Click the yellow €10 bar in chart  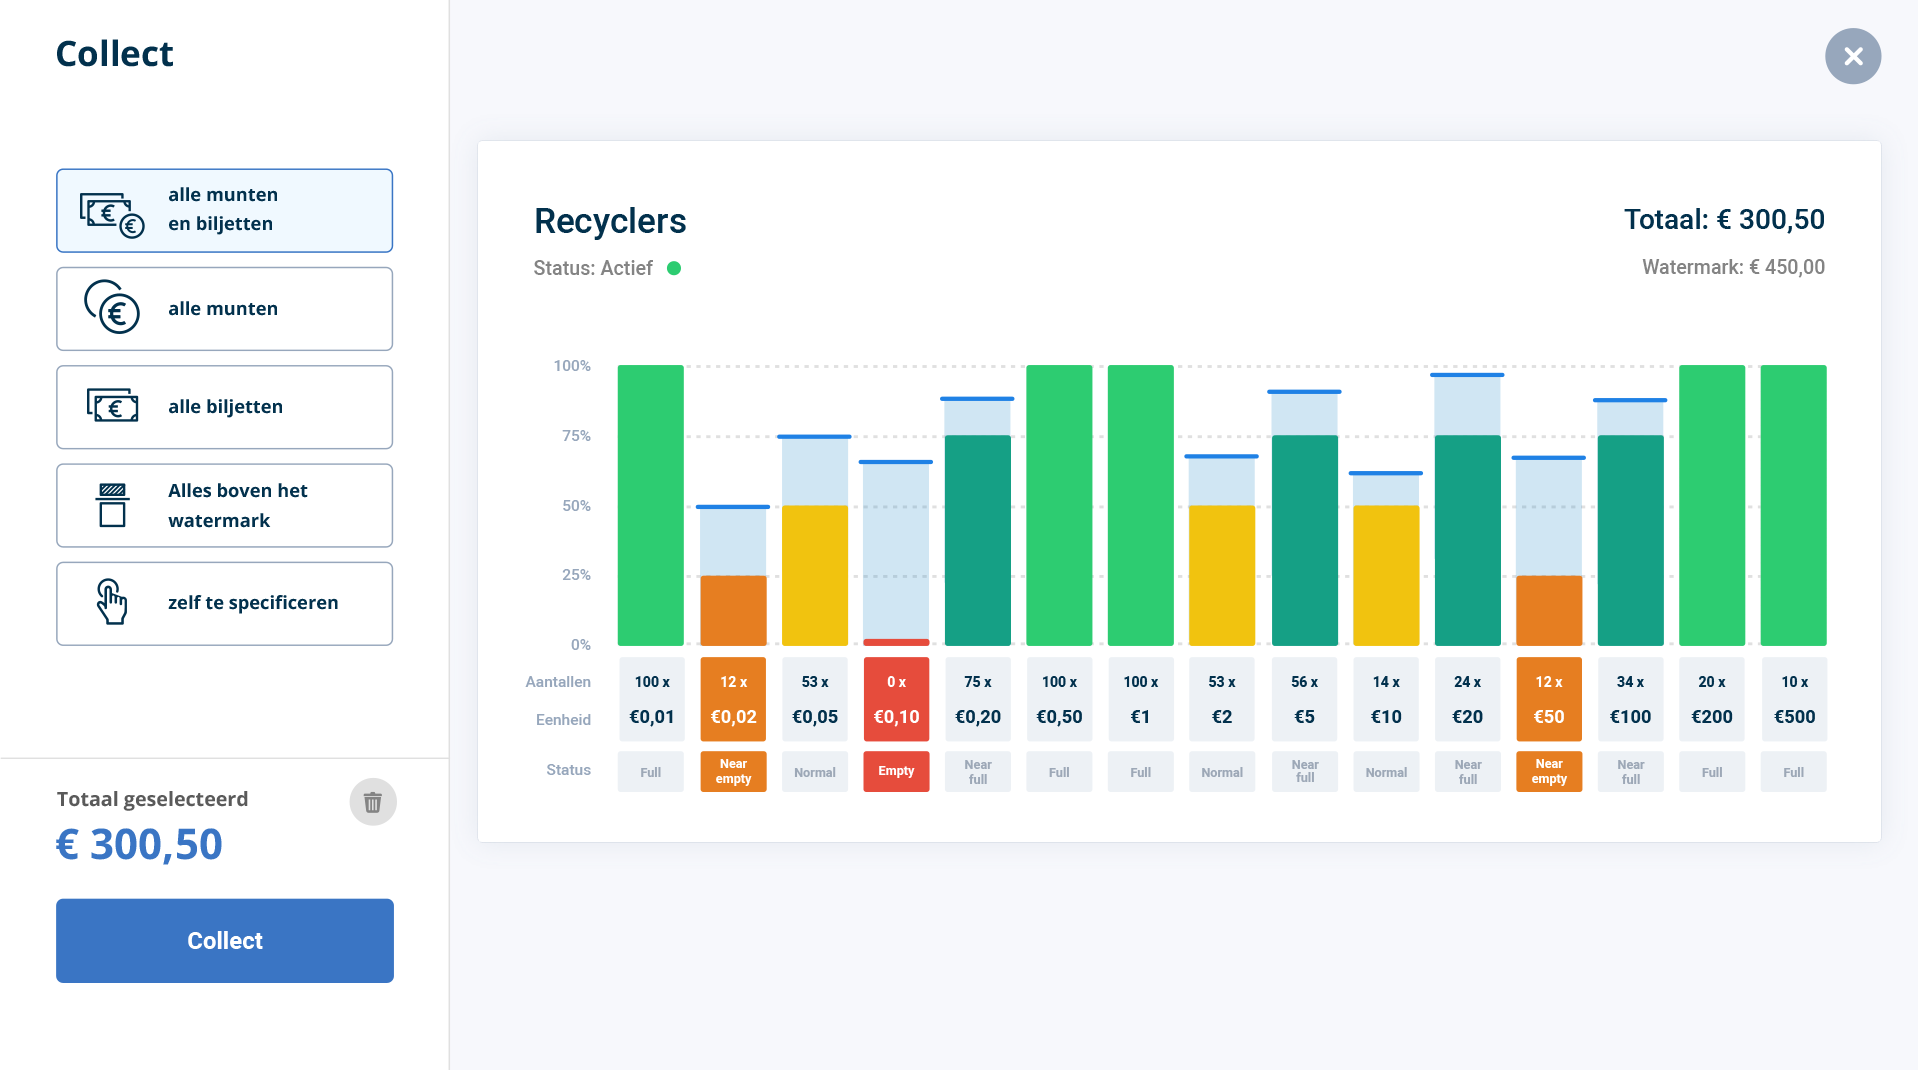click(x=1385, y=575)
